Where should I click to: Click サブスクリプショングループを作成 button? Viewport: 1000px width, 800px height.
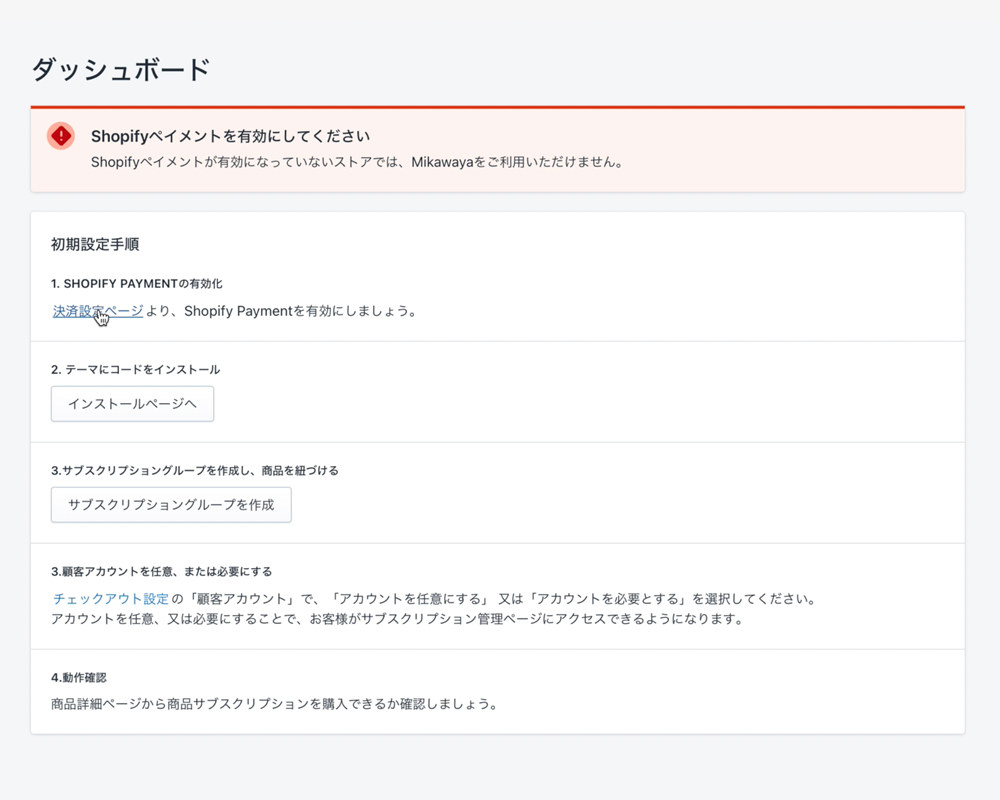[x=171, y=505]
